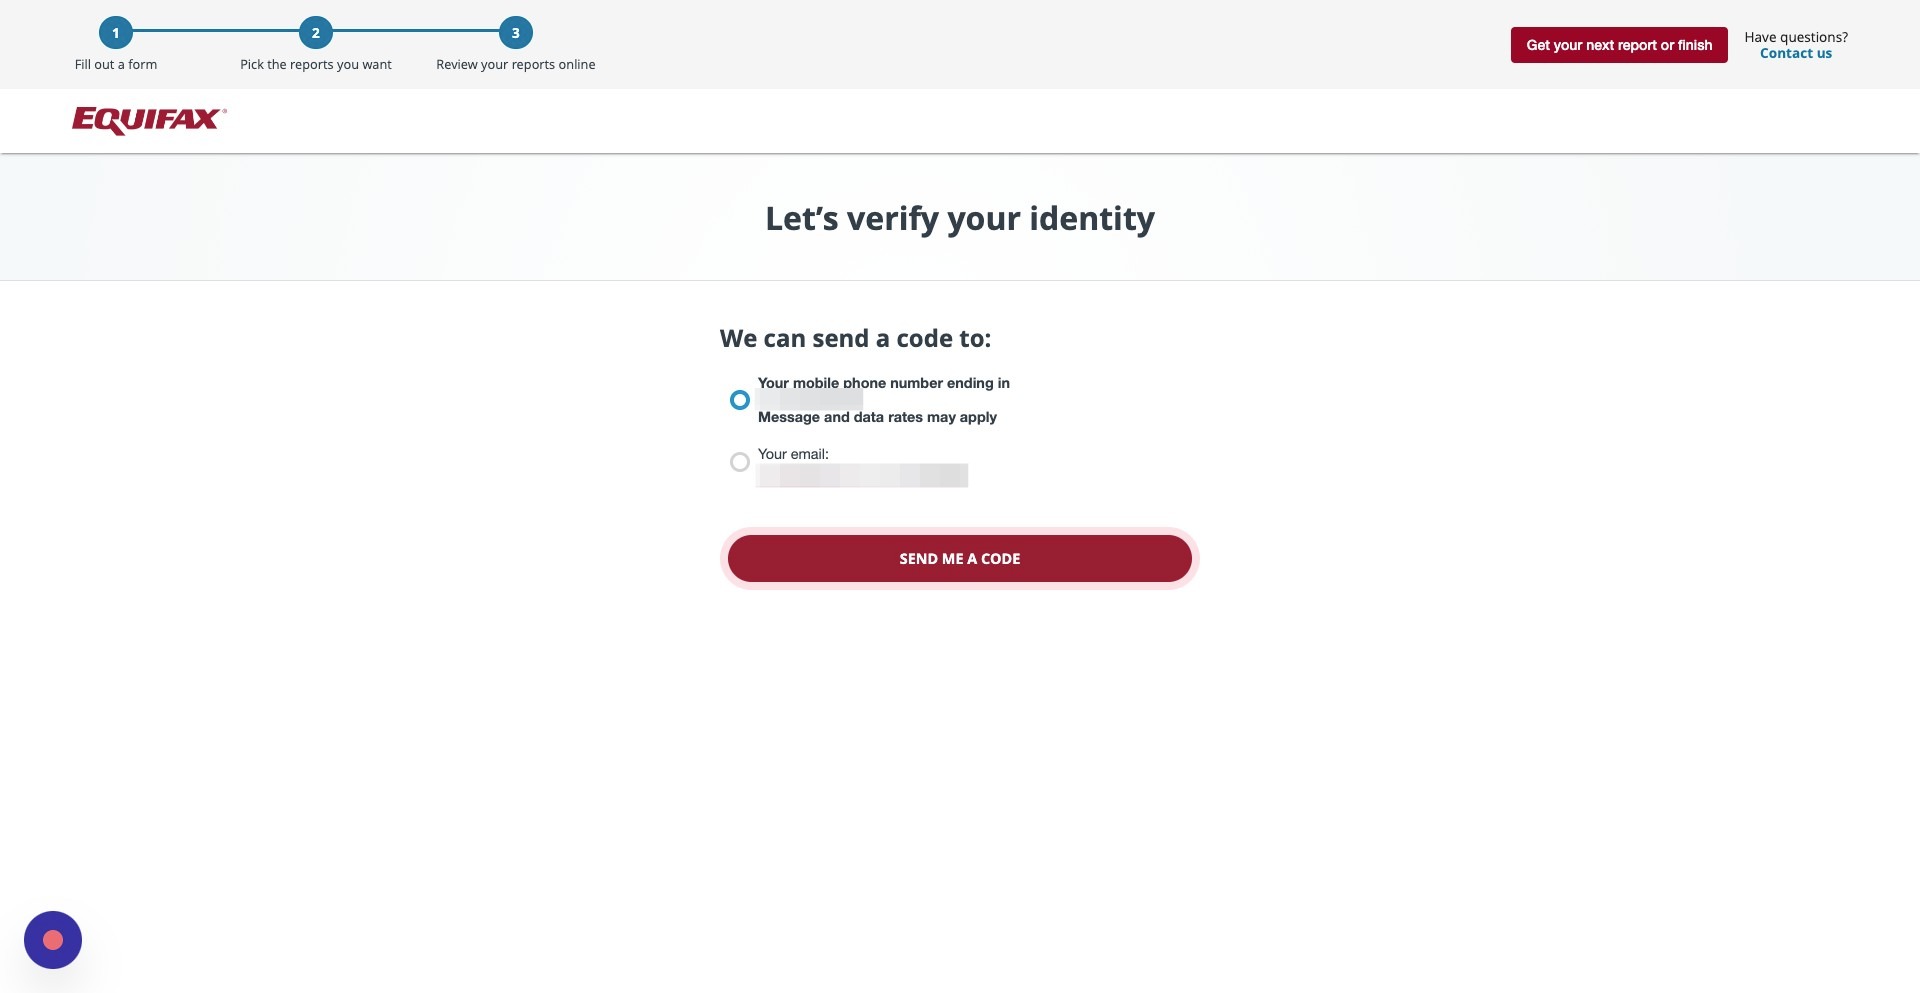This screenshot has height=993, width=1920.
Task: Open the Contact us link
Action: pyautogui.click(x=1796, y=54)
